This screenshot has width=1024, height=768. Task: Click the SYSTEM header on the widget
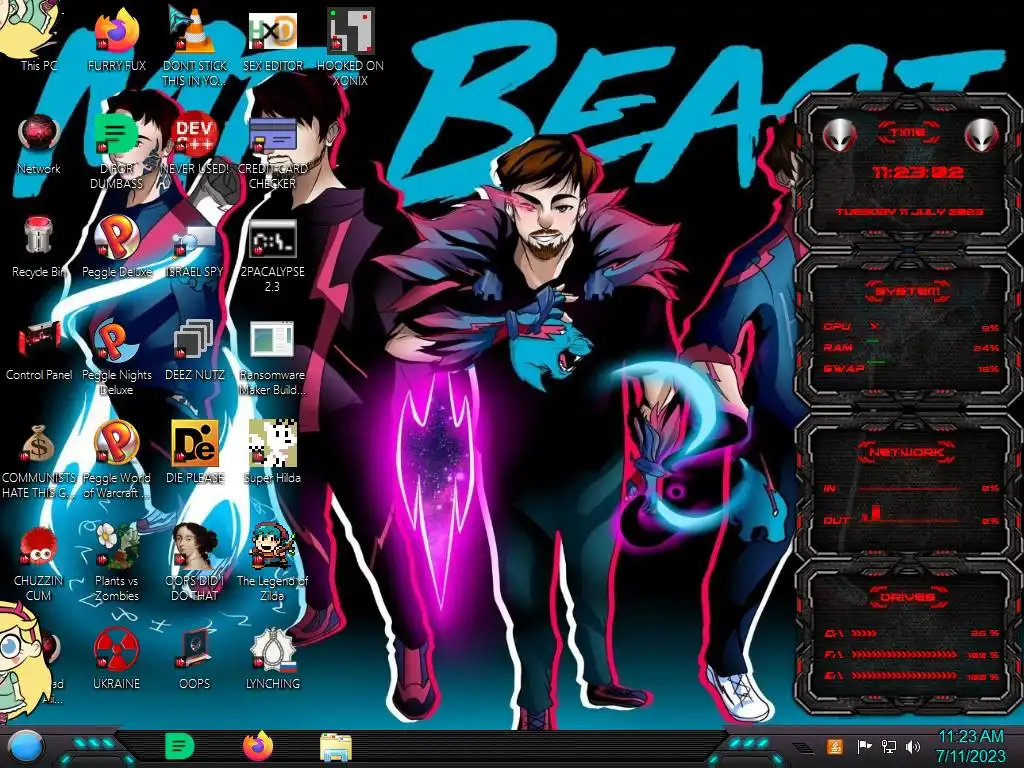(x=908, y=291)
